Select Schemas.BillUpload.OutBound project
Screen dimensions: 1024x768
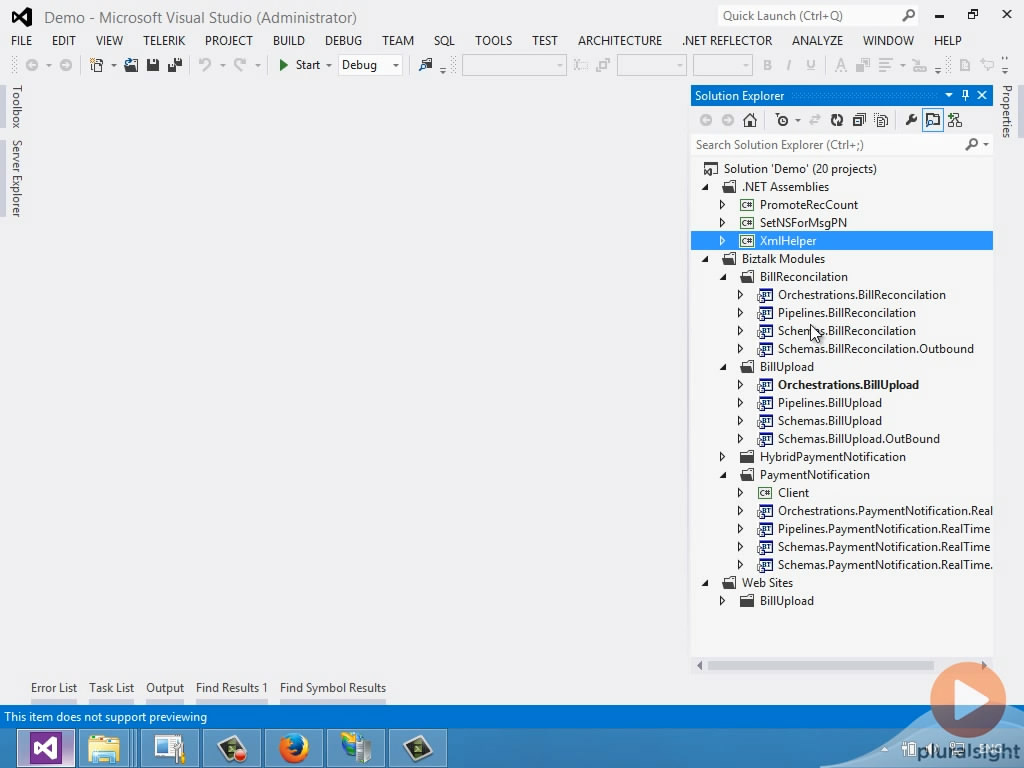tap(858, 439)
